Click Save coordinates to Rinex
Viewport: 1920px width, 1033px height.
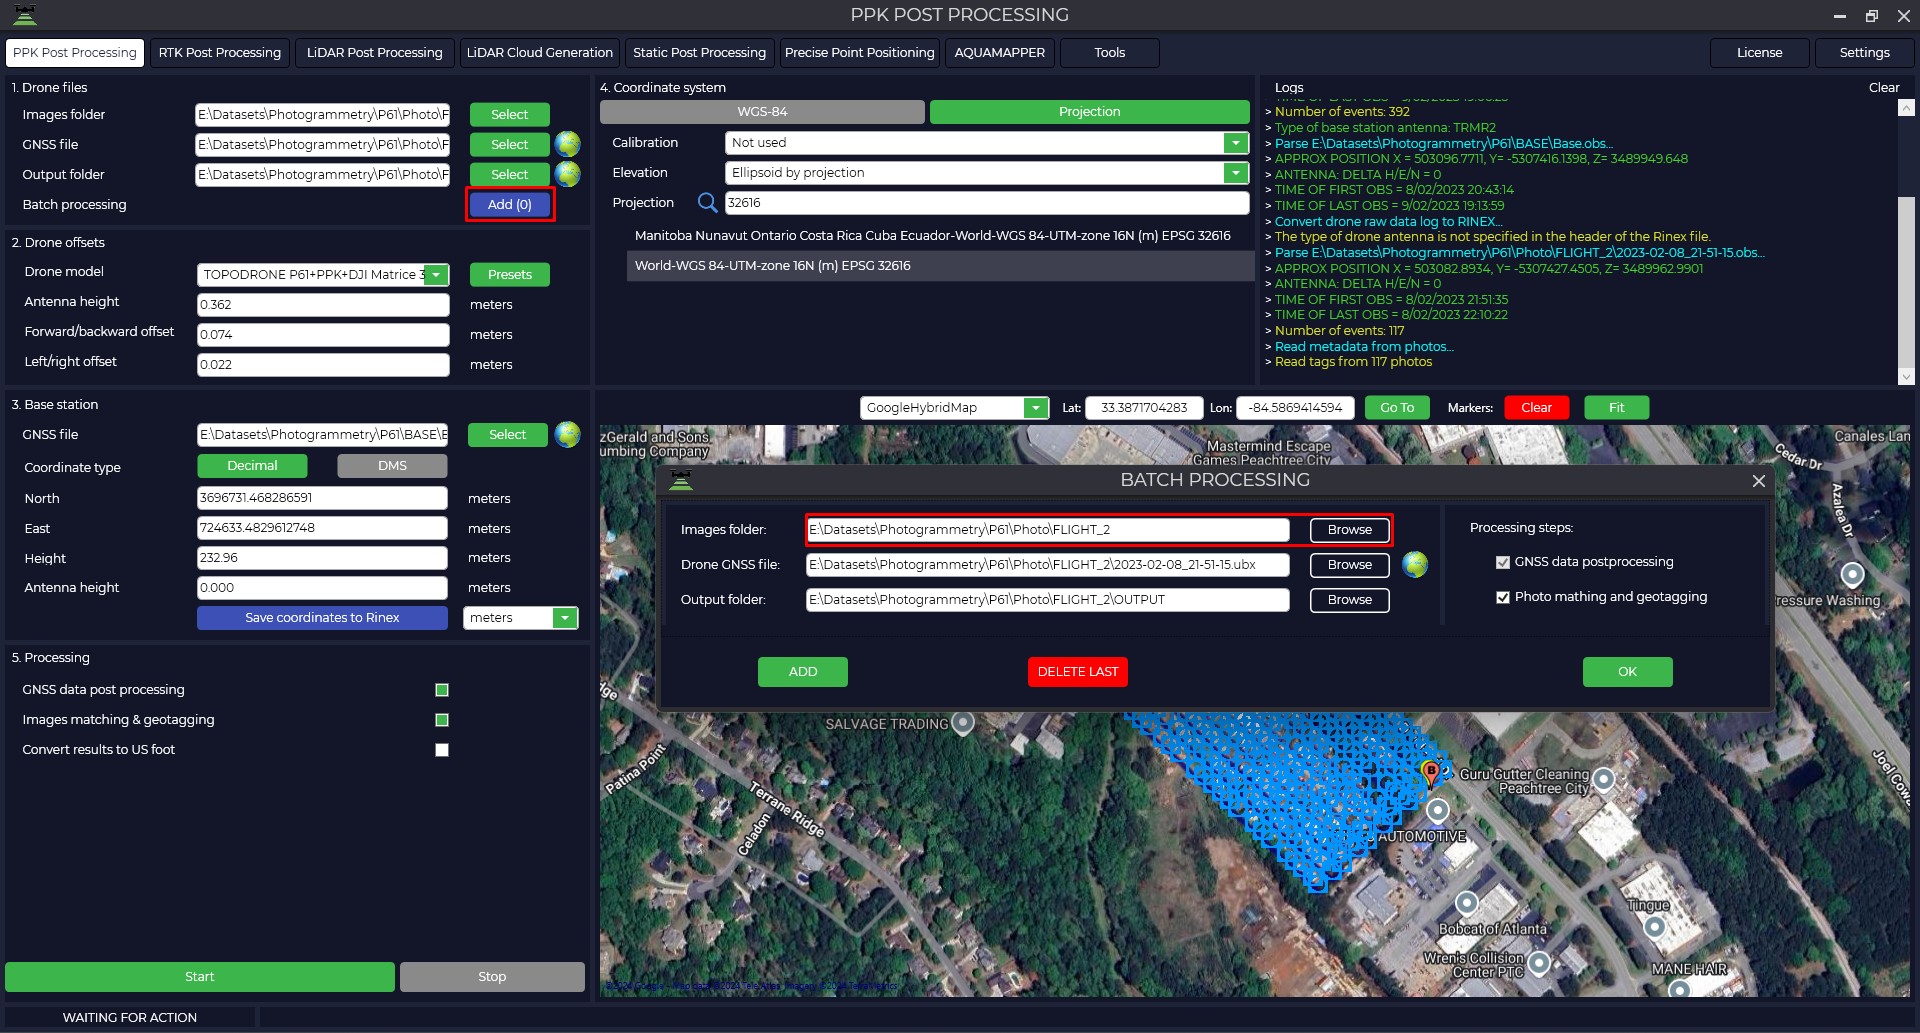click(322, 618)
